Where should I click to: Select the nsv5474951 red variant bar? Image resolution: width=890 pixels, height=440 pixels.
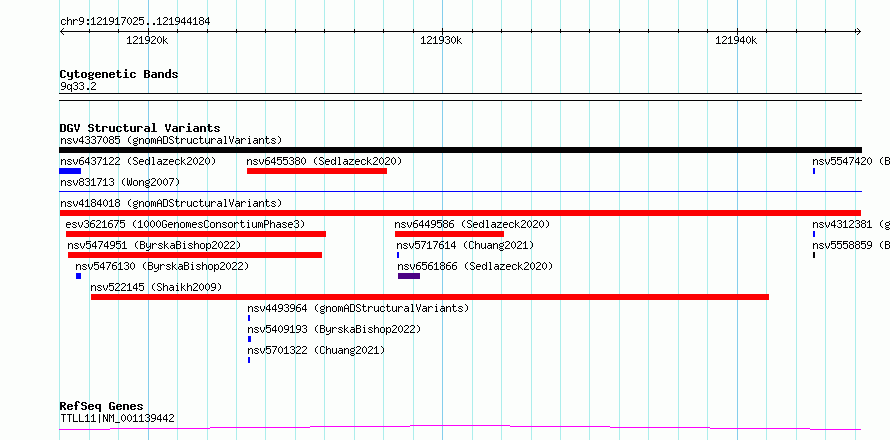click(x=195, y=255)
